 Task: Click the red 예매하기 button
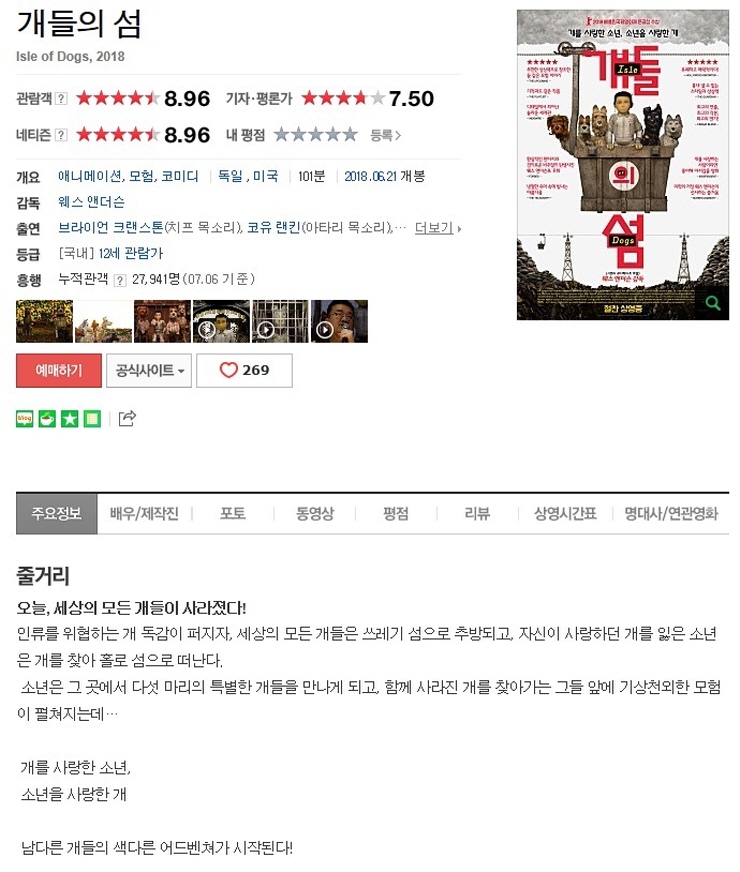[59, 370]
